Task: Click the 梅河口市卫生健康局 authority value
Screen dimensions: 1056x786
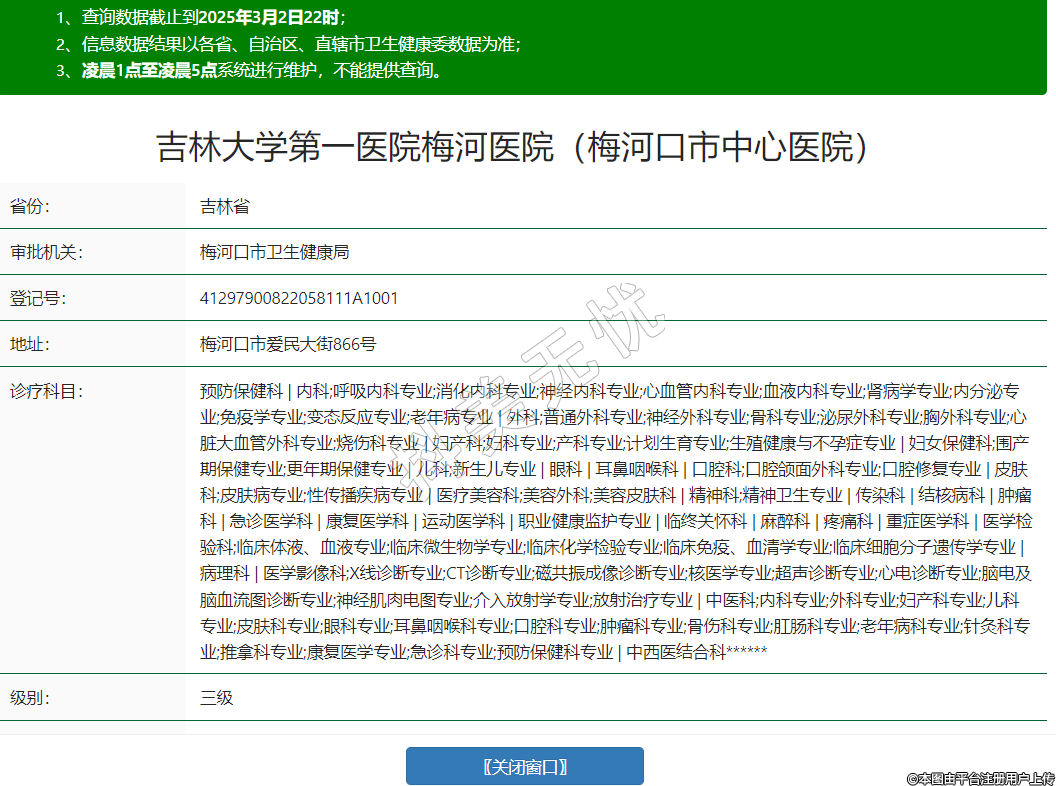Action: (x=274, y=252)
